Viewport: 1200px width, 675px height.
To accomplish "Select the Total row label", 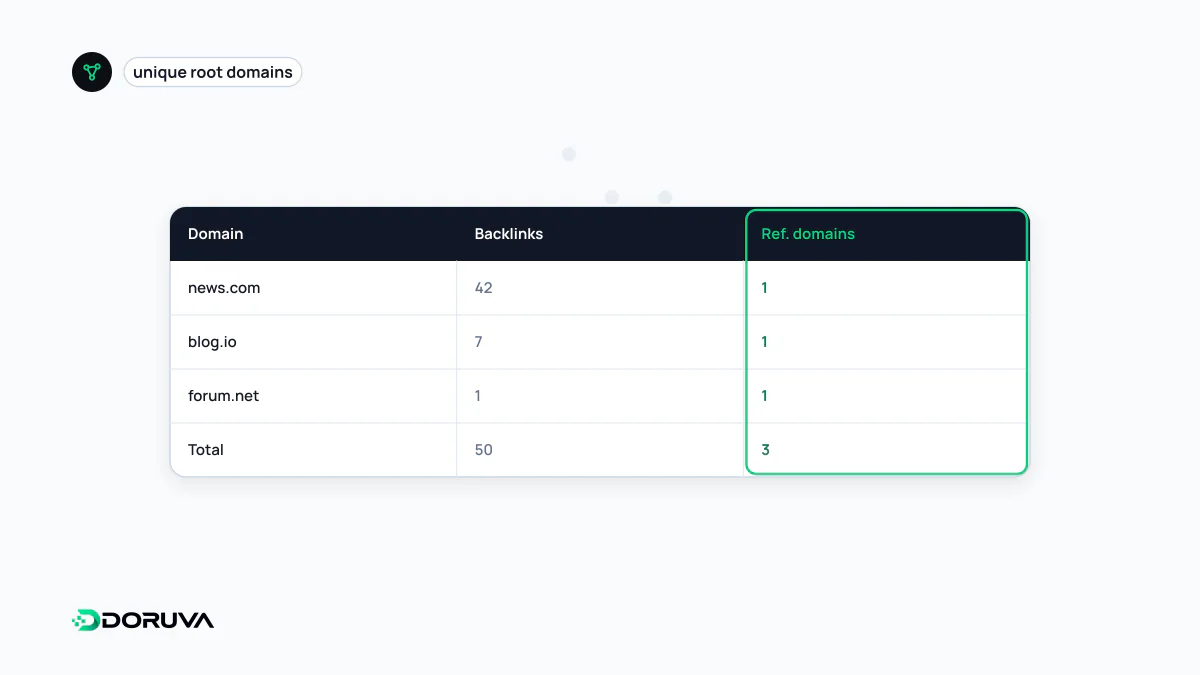I will (x=206, y=450).
